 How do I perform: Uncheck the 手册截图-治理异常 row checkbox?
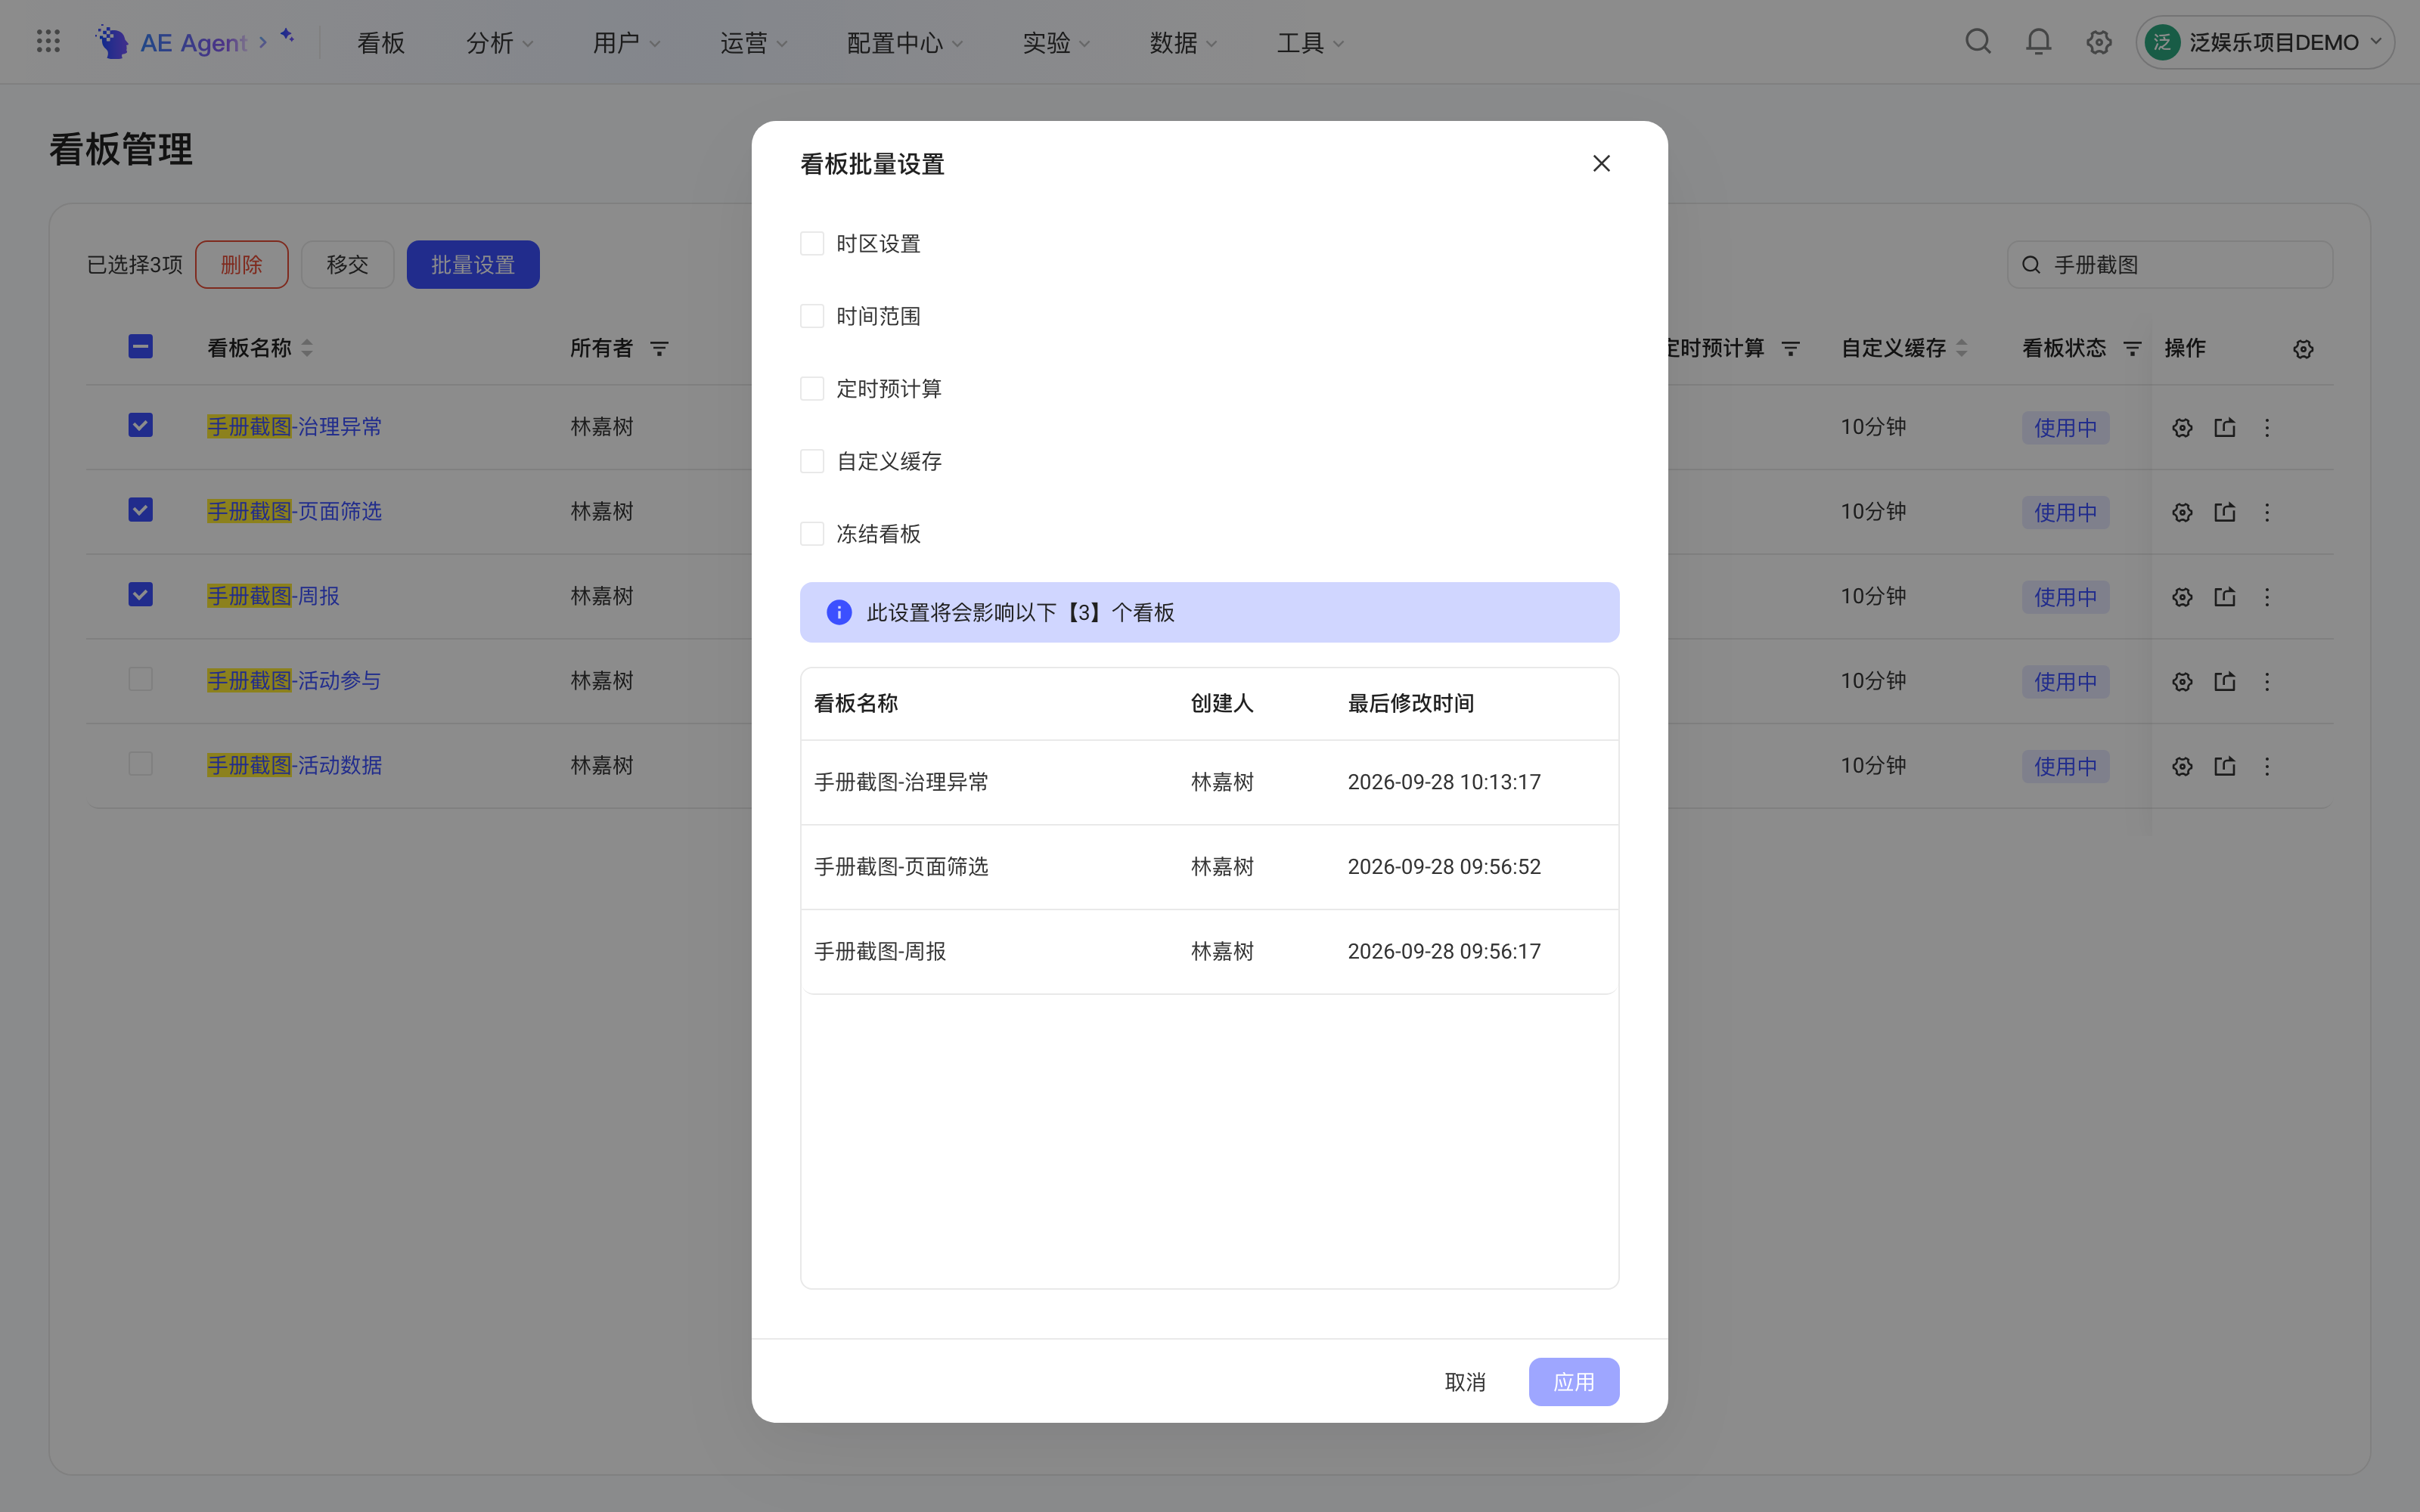point(140,426)
